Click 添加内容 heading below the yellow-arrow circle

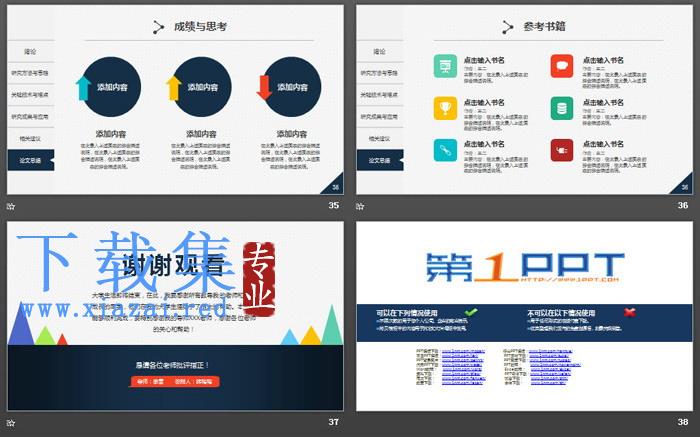201,133
